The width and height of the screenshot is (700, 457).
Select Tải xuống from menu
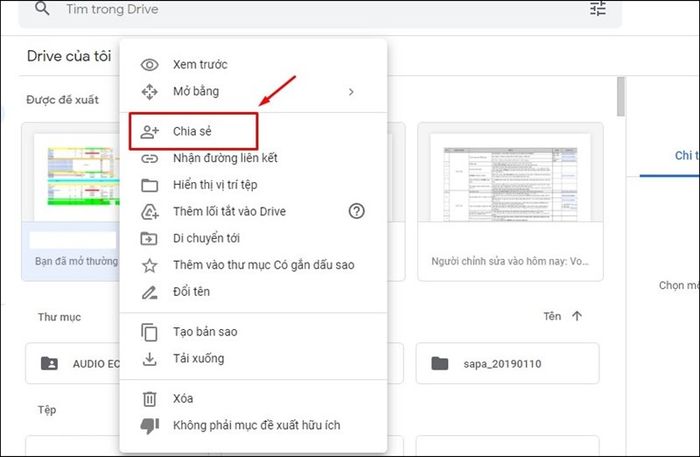[253, 359]
